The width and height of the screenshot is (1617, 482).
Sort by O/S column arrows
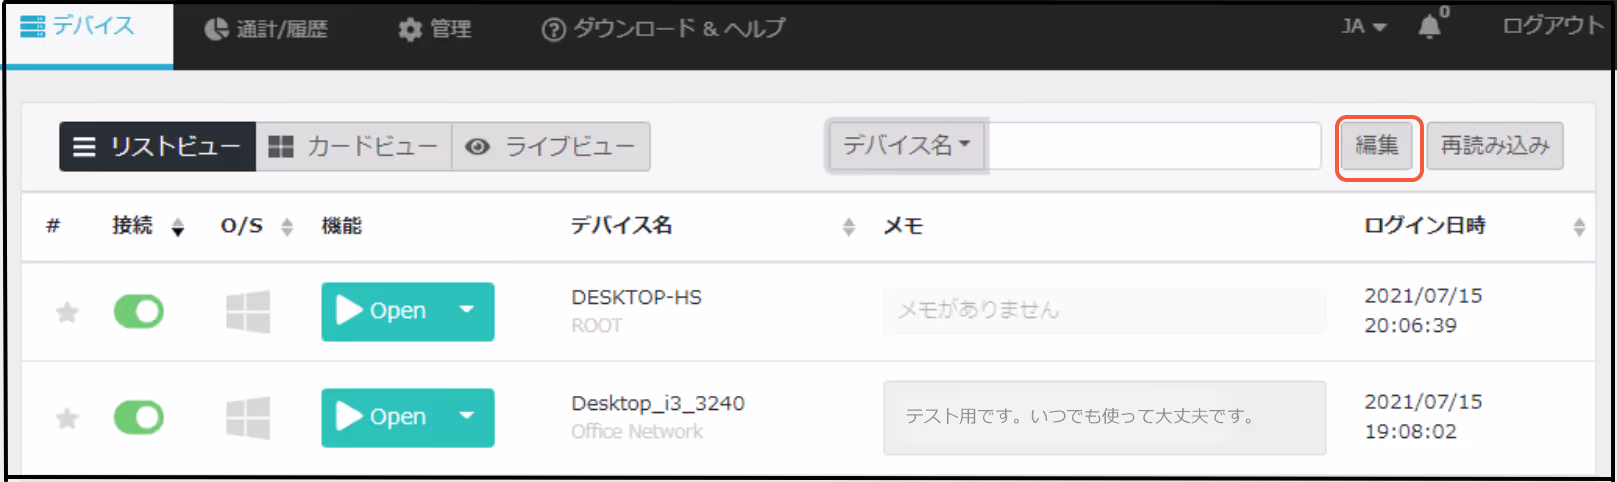(x=287, y=227)
